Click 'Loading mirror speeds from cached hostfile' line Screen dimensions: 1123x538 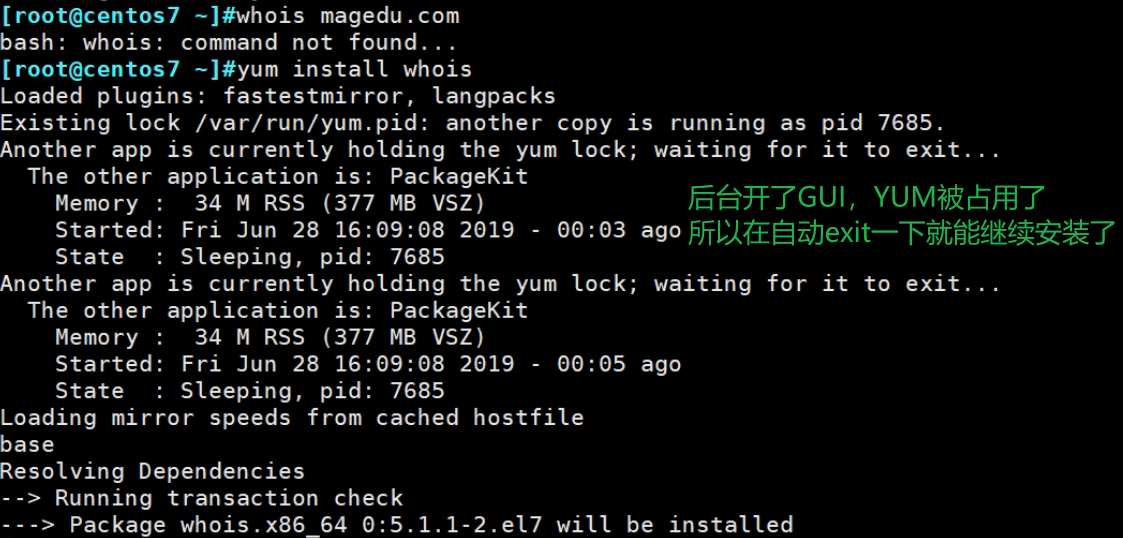click(291, 417)
